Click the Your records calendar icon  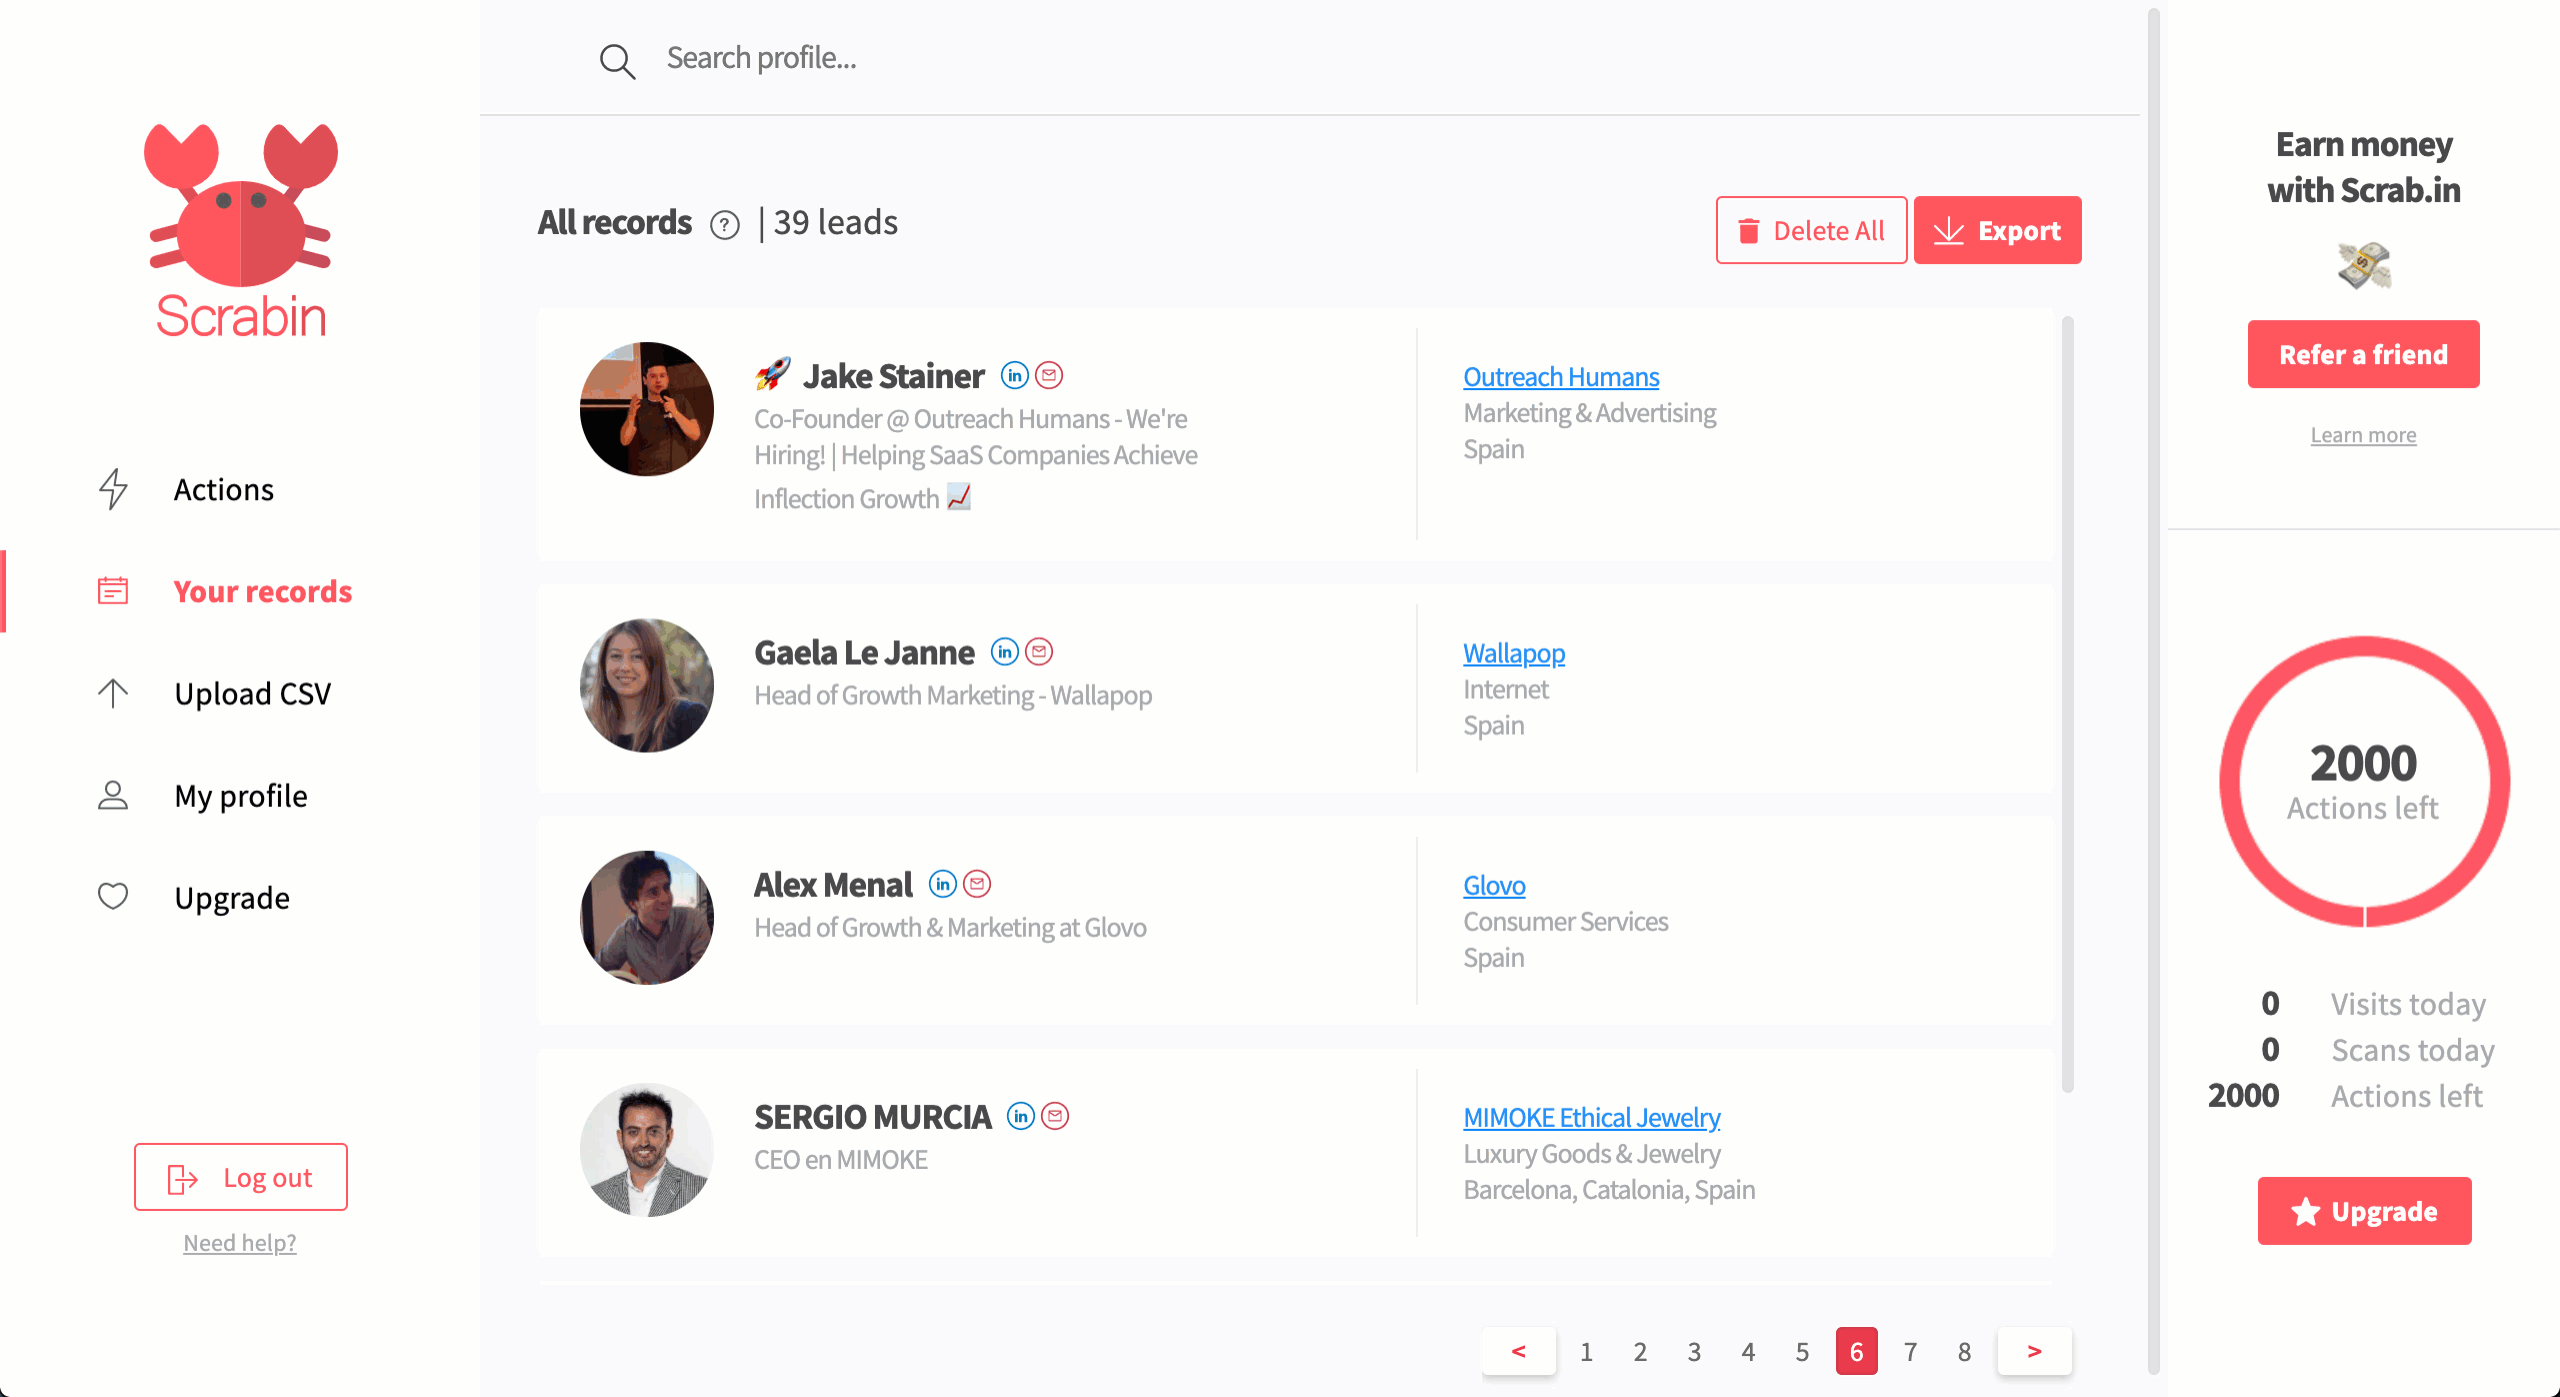click(113, 591)
